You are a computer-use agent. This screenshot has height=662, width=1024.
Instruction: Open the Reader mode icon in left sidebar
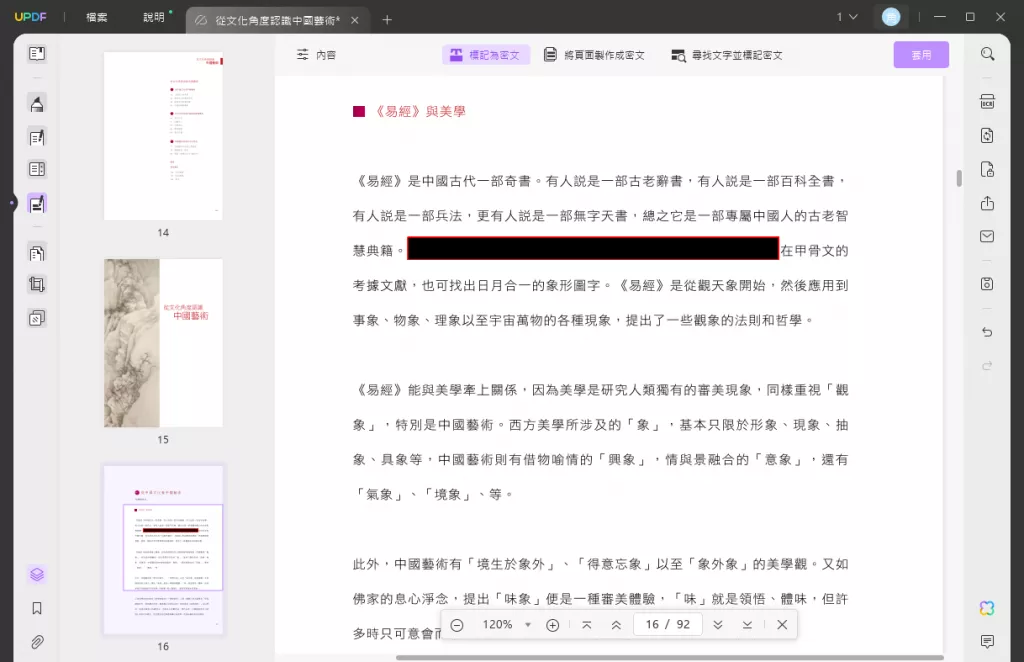37,54
